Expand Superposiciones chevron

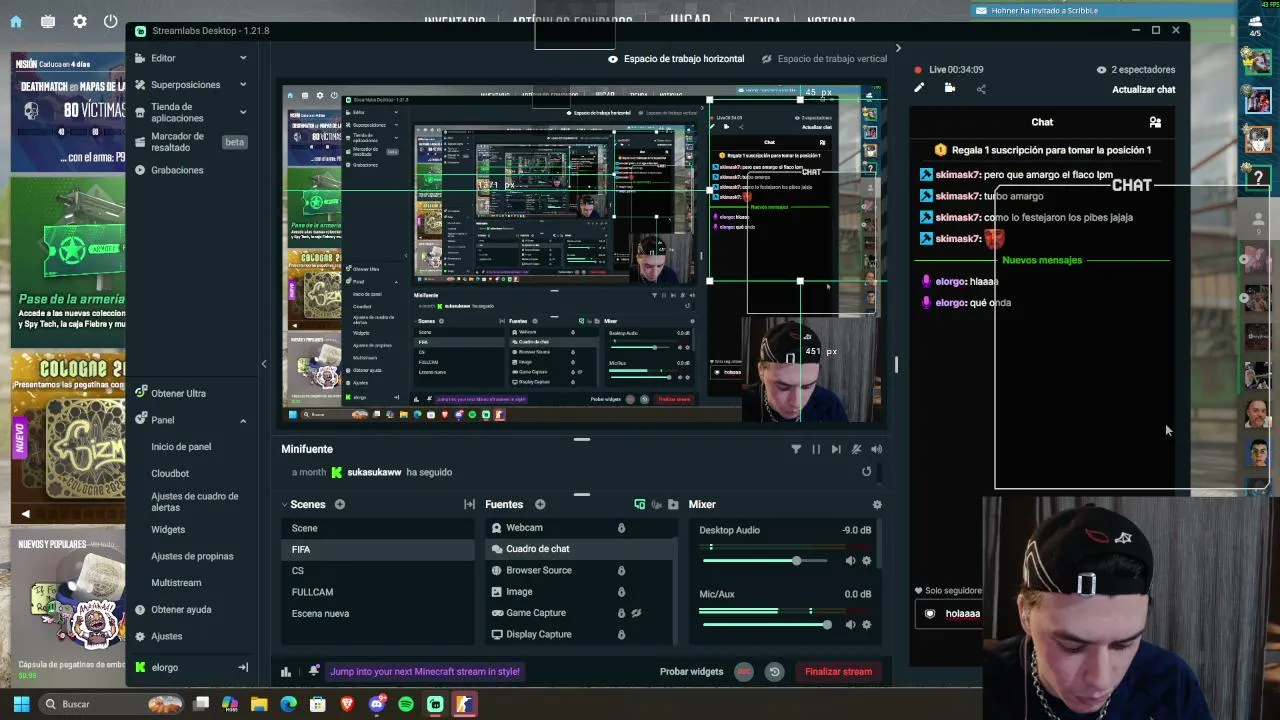[243, 85]
